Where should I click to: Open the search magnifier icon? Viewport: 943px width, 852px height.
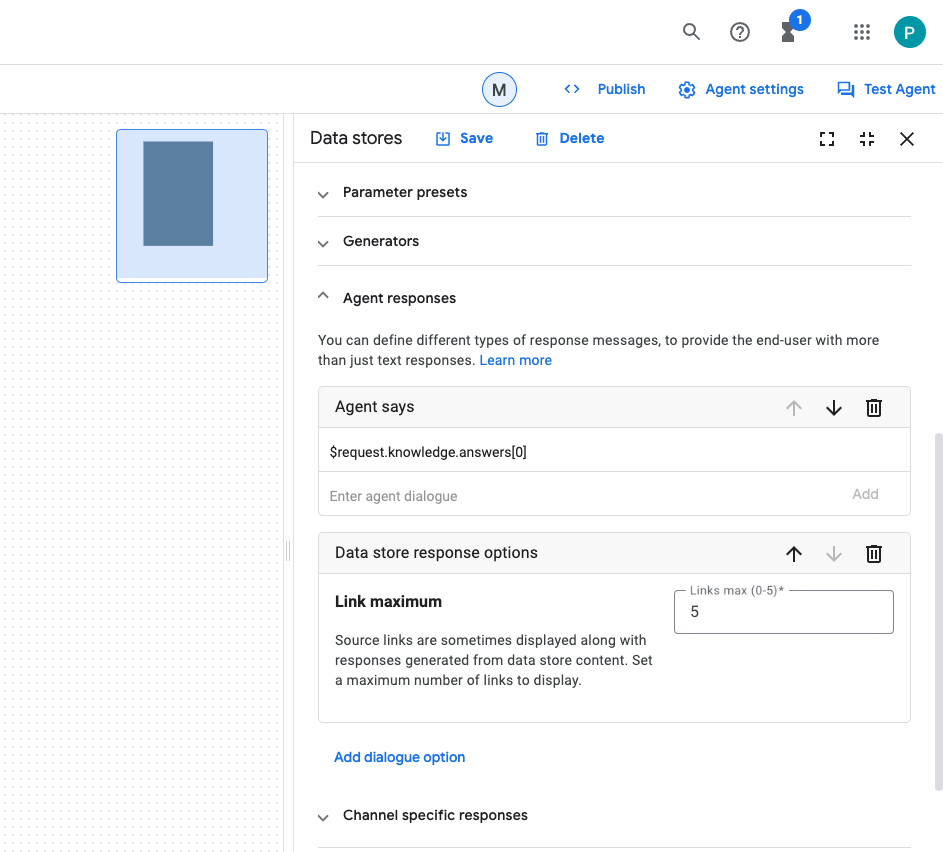[x=691, y=32]
